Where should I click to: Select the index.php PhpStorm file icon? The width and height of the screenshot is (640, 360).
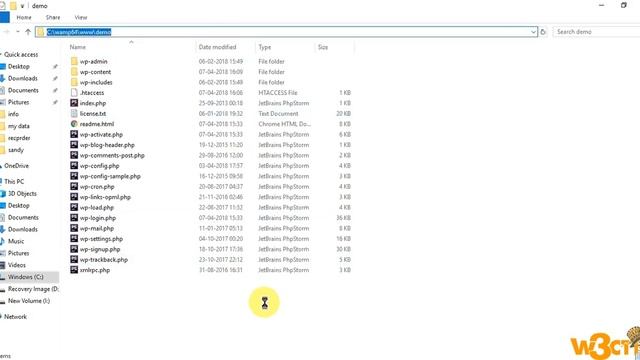click(x=74, y=103)
